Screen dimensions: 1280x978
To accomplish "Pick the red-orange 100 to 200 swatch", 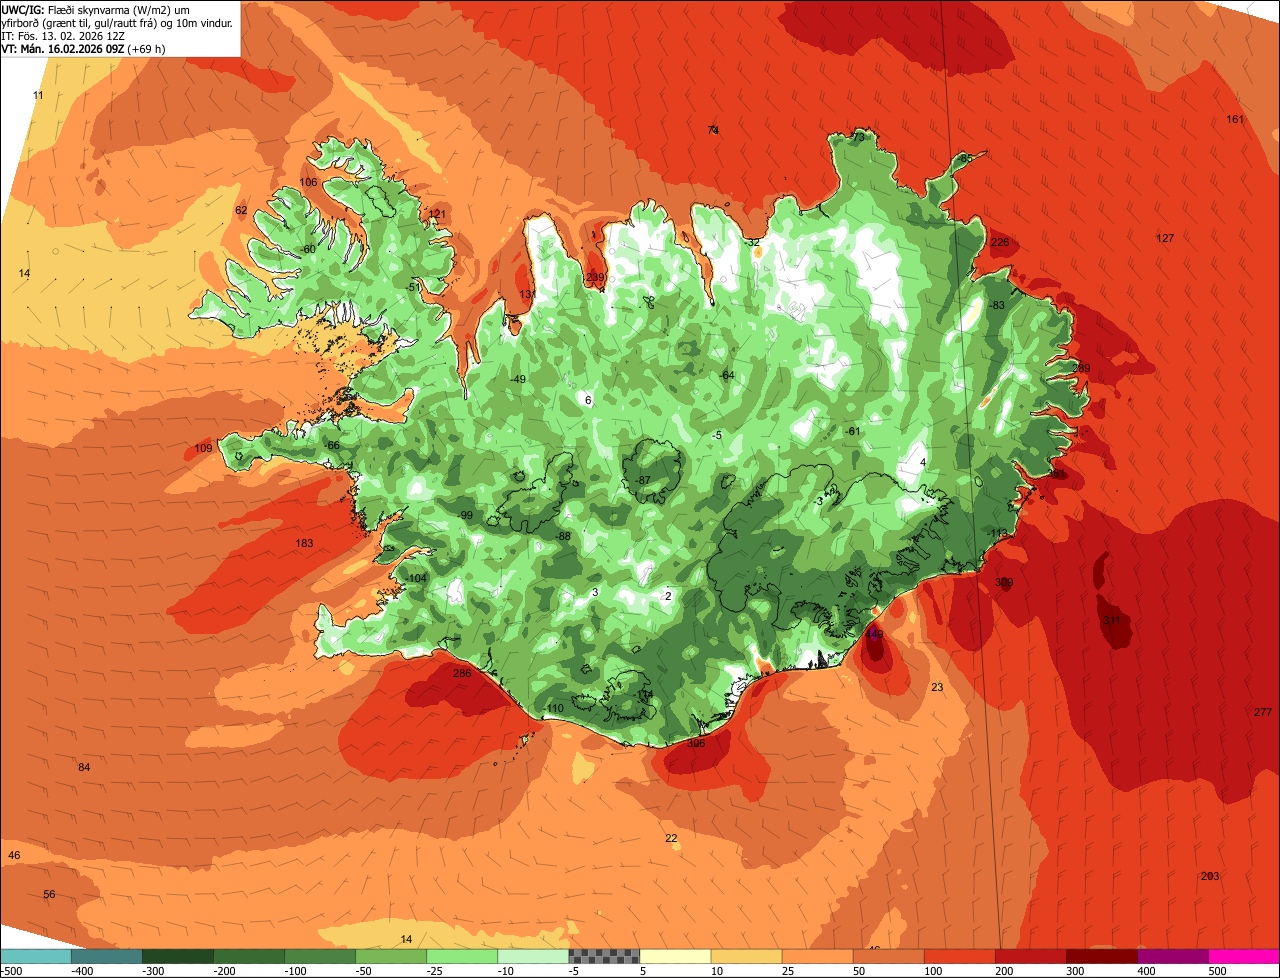I will (x=959, y=956).
